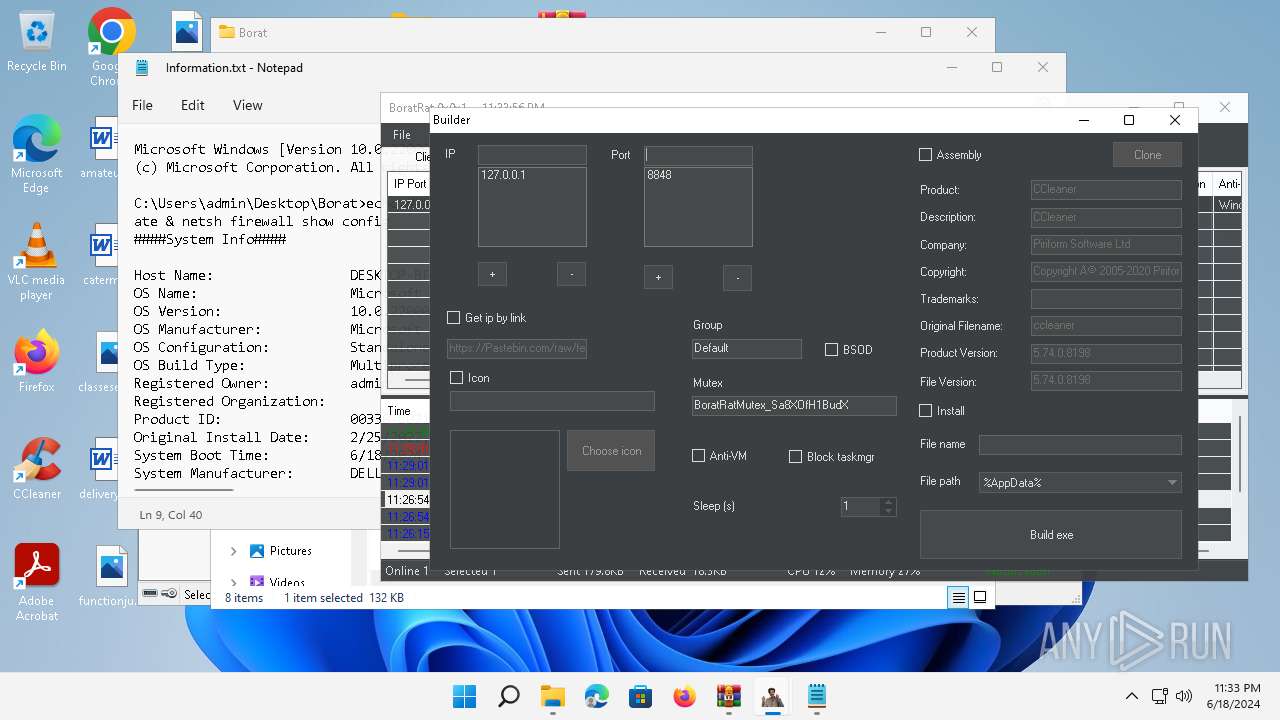The width and height of the screenshot is (1280, 720).
Task: Open volume control in system tray
Action: pyautogui.click(x=1184, y=696)
